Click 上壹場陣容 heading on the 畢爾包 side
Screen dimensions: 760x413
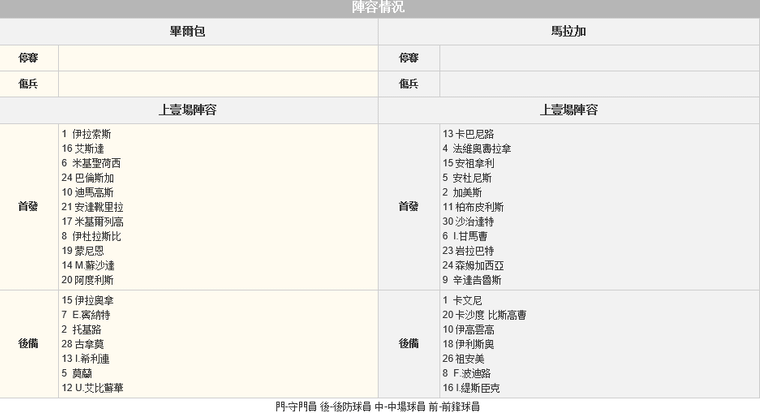tap(188, 110)
